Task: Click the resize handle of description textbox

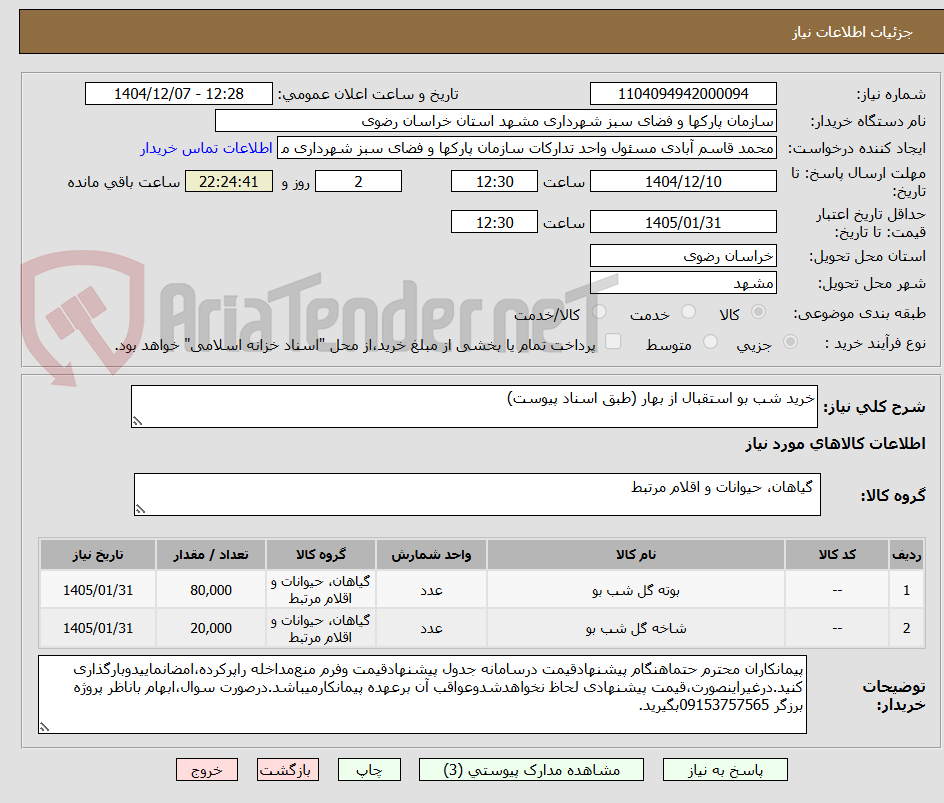Action: coord(137,421)
